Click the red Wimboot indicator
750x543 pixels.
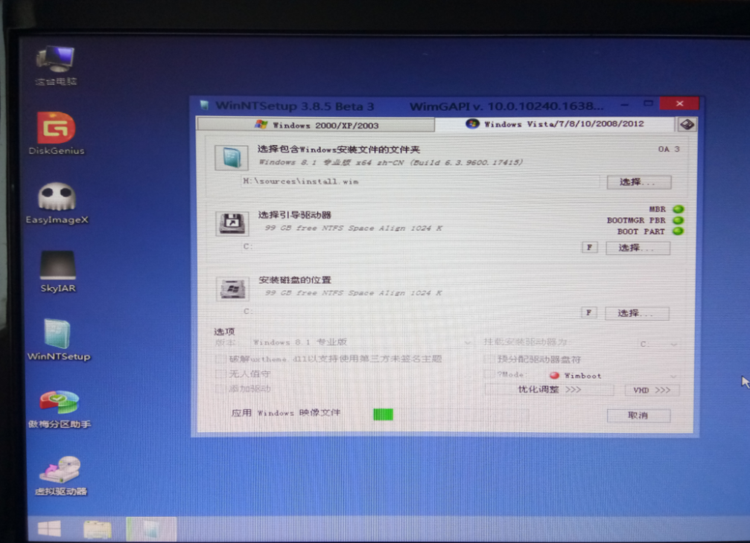pos(555,376)
